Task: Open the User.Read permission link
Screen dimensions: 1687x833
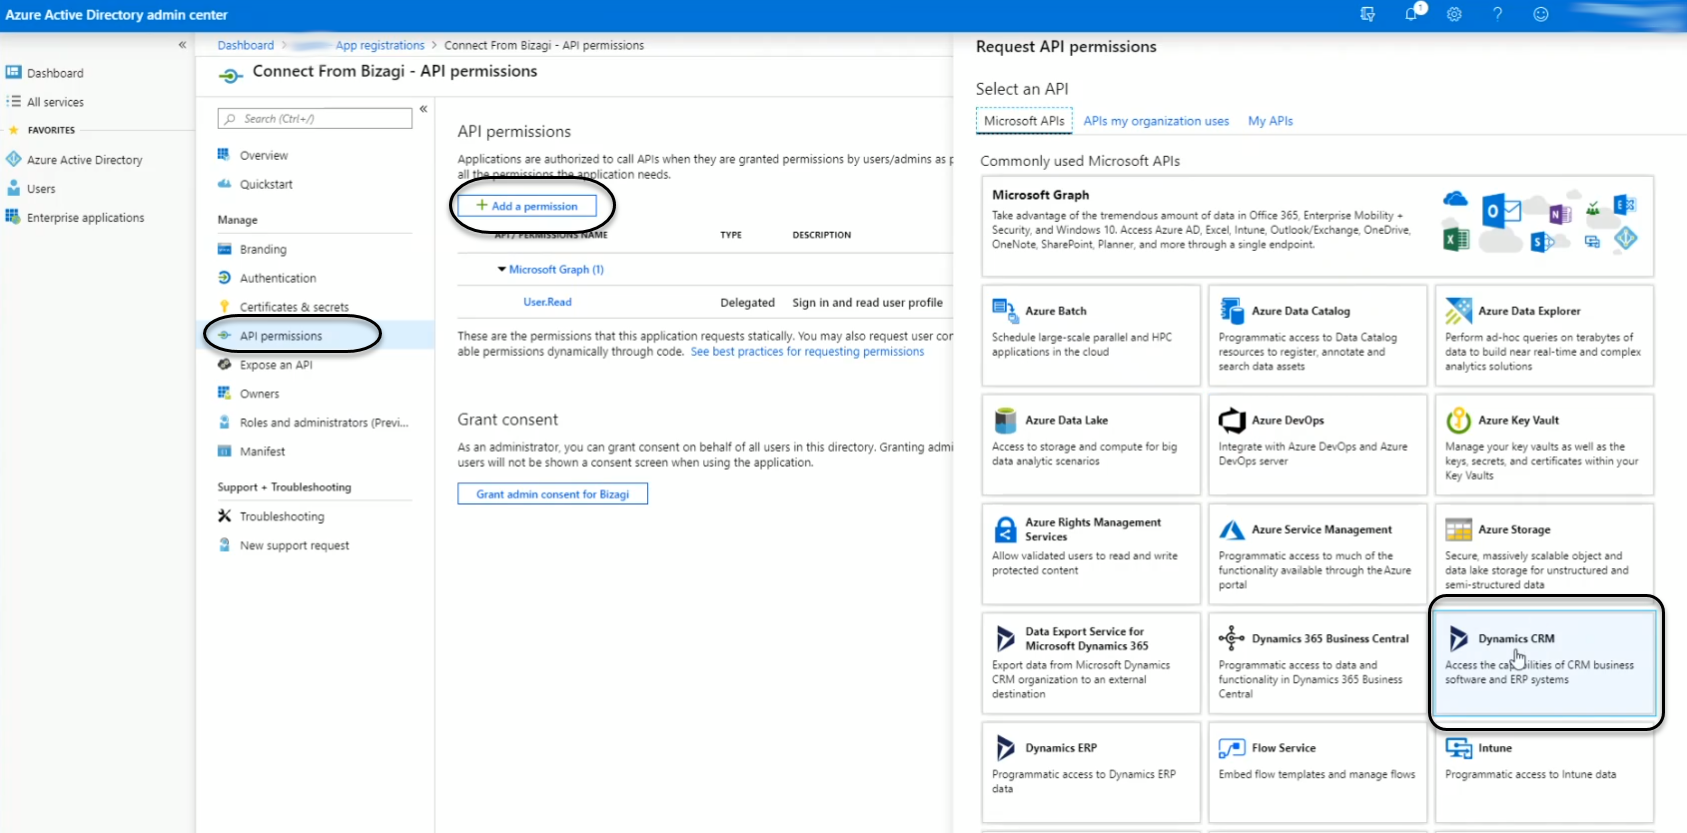Action: (x=548, y=303)
